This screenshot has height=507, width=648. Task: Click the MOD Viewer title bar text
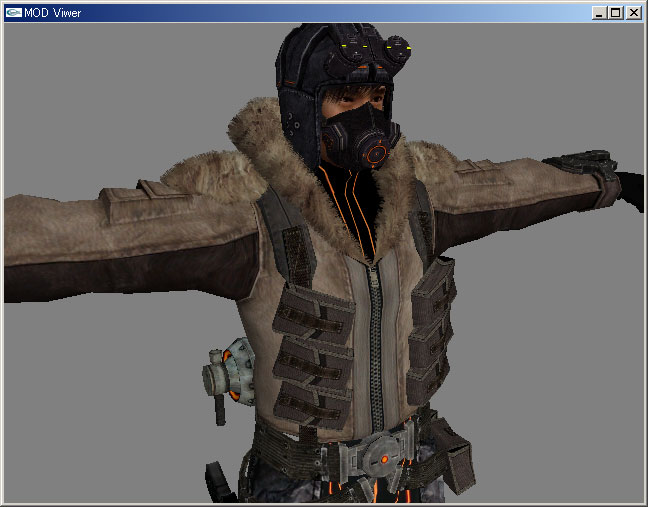point(52,13)
